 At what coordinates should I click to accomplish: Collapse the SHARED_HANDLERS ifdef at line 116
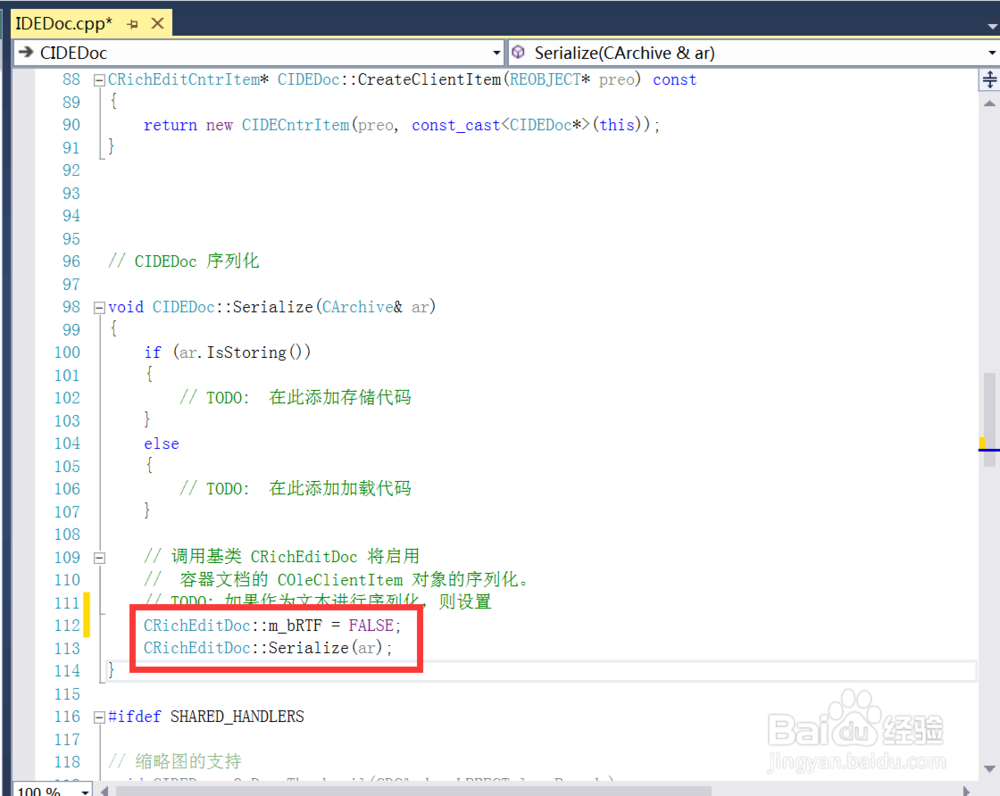[99, 716]
